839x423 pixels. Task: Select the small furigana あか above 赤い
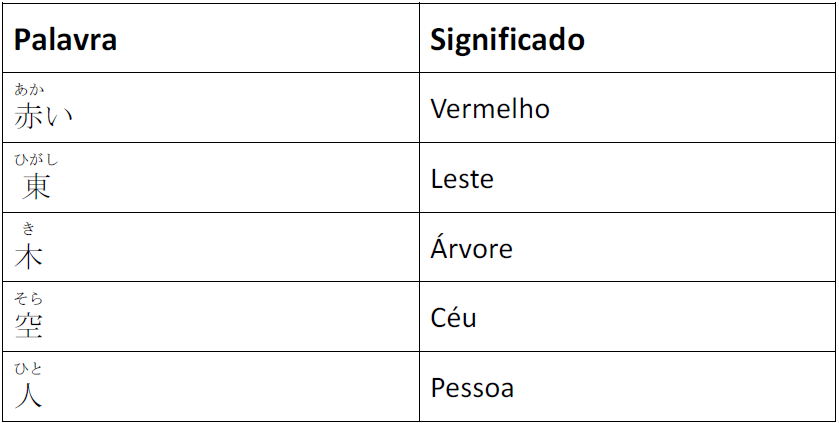click(x=29, y=90)
